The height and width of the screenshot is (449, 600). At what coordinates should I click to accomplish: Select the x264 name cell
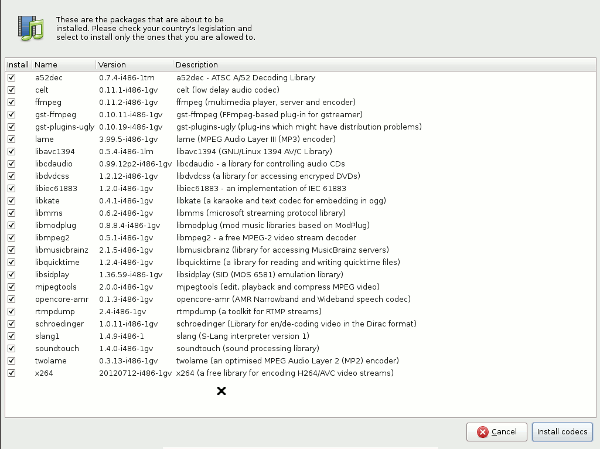pos(44,373)
